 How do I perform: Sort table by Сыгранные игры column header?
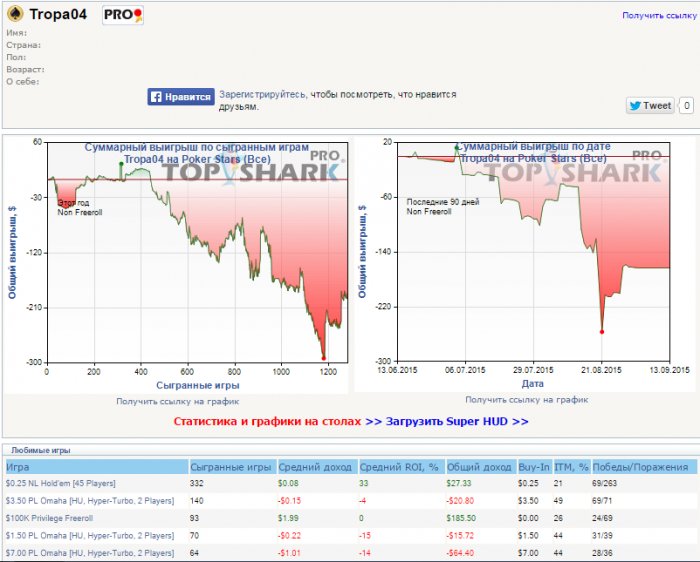pyautogui.click(x=233, y=467)
